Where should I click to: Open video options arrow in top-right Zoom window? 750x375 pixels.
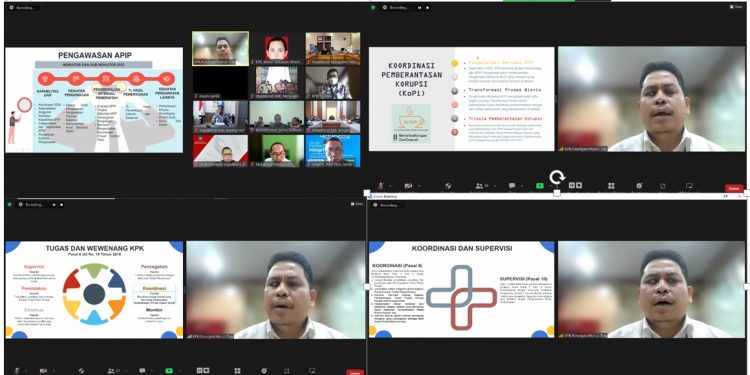419,186
